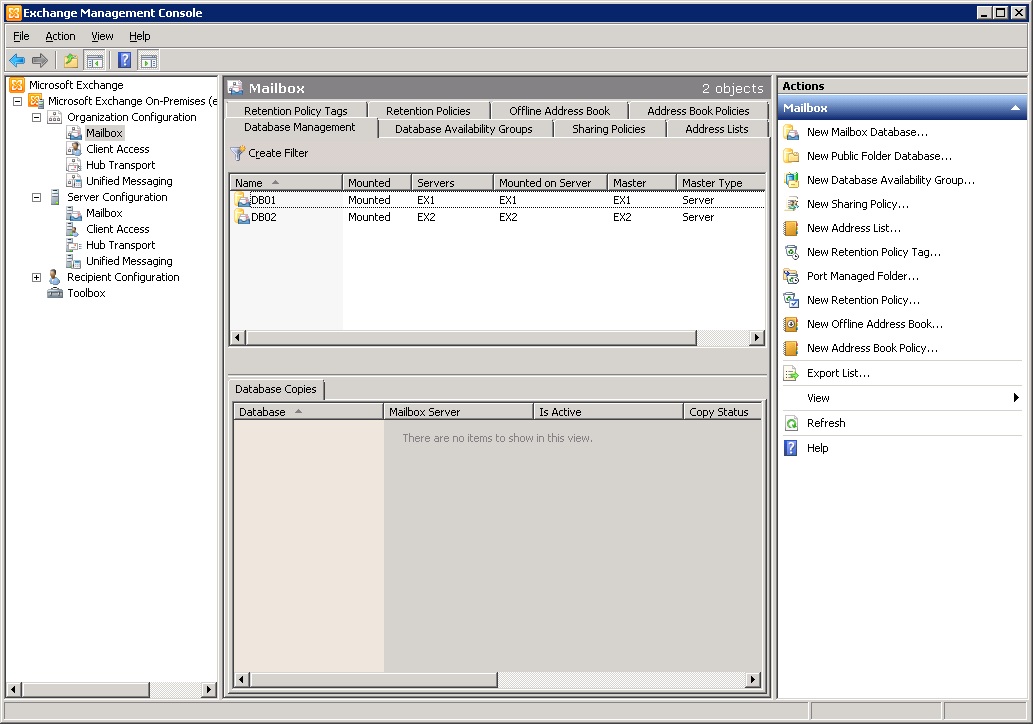Collapse Microsoft Exchange On-Premises node
The width and height of the screenshot is (1033, 724).
[18, 101]
